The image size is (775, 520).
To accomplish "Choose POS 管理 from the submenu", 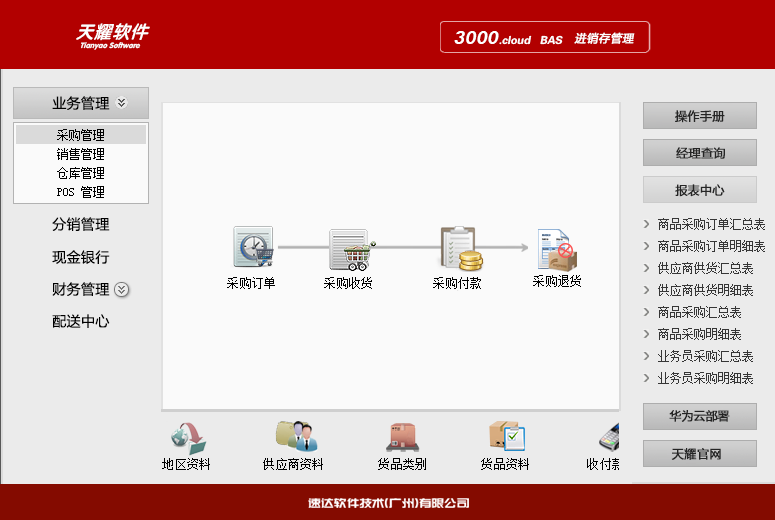I will pyautogui.click(x=81, y=192).
